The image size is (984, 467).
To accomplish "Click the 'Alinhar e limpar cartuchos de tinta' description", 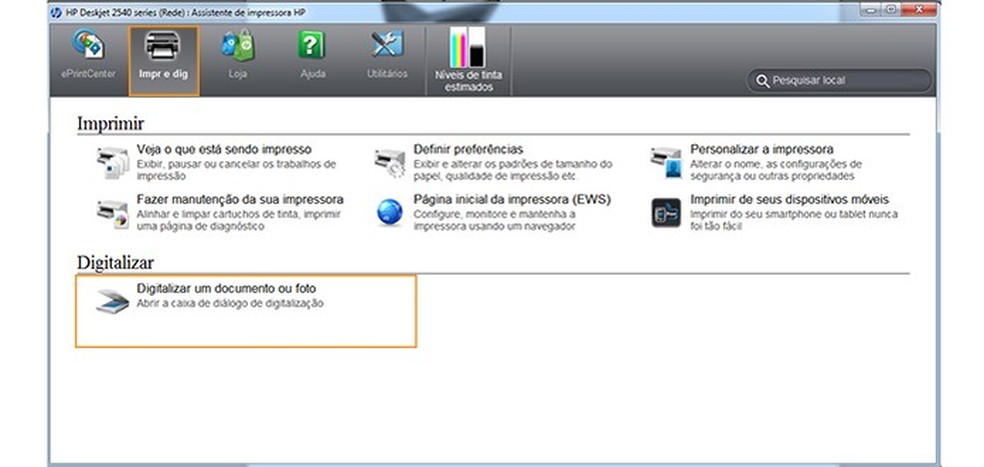I will (x=238, y=220).
